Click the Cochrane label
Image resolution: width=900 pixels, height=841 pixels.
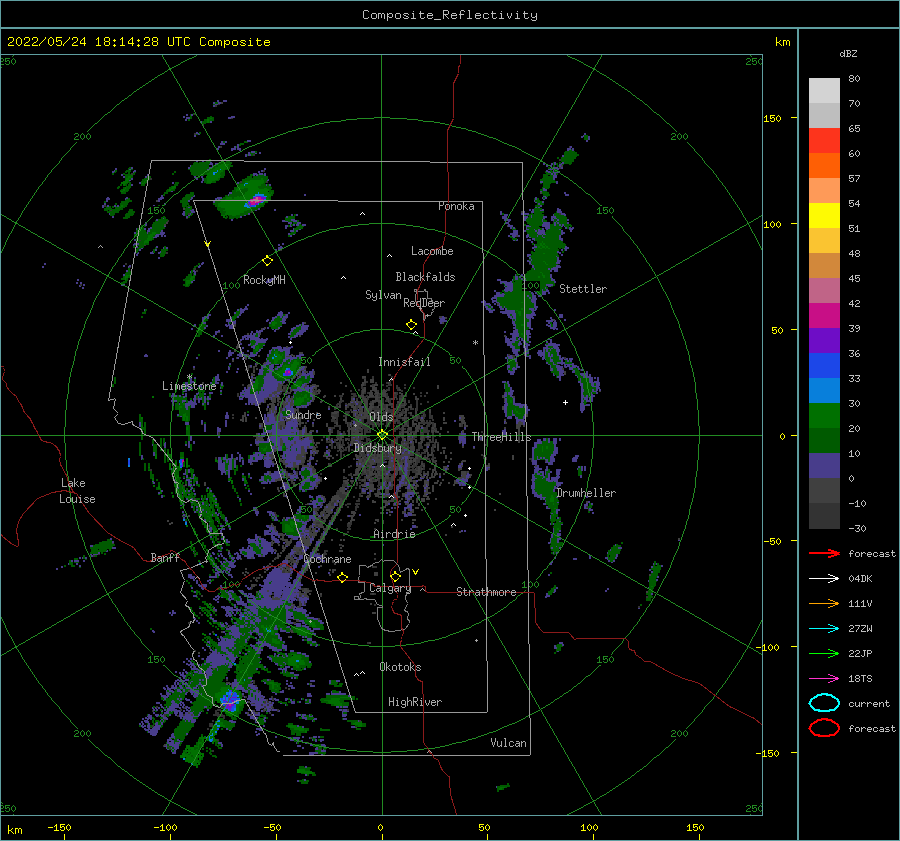point(327,559)
